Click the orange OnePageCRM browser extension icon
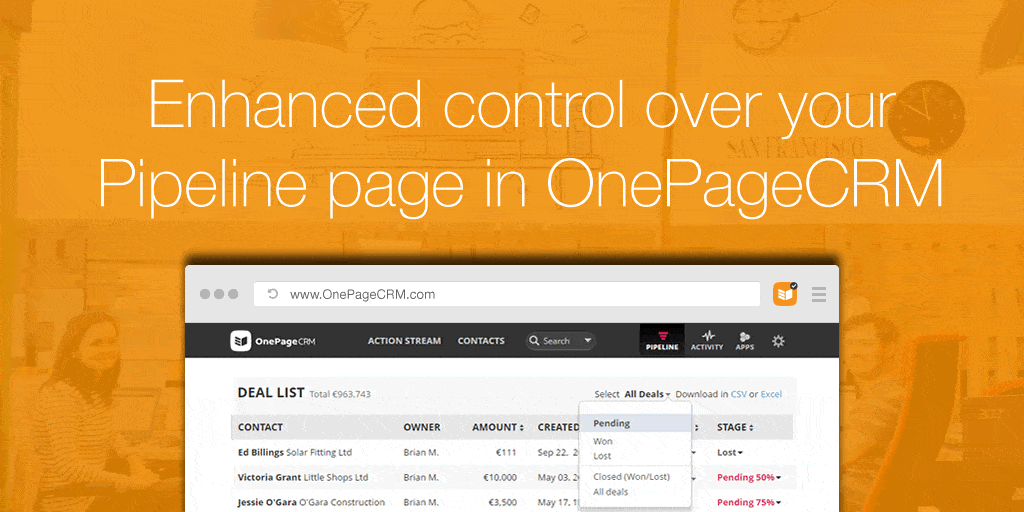The height and width of the screenshot is (512, 1024). tap(785, 294)
